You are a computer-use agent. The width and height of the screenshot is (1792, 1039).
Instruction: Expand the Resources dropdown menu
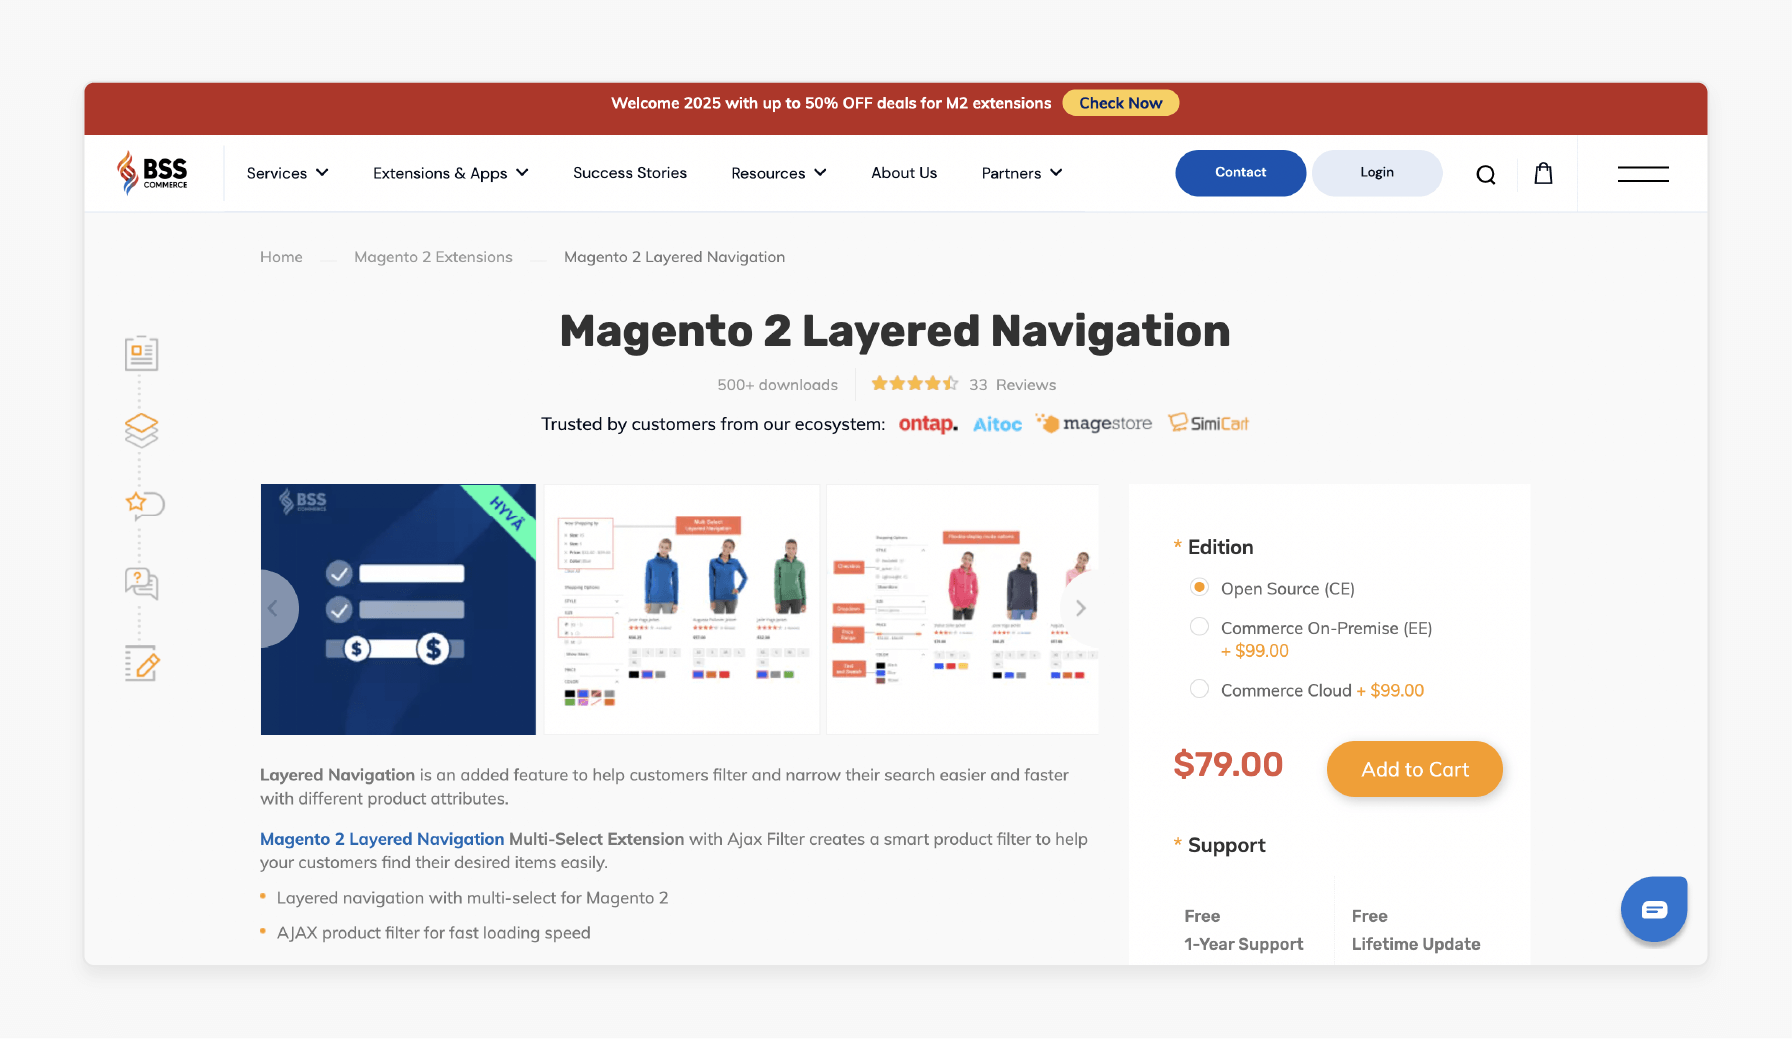(779, 173)
